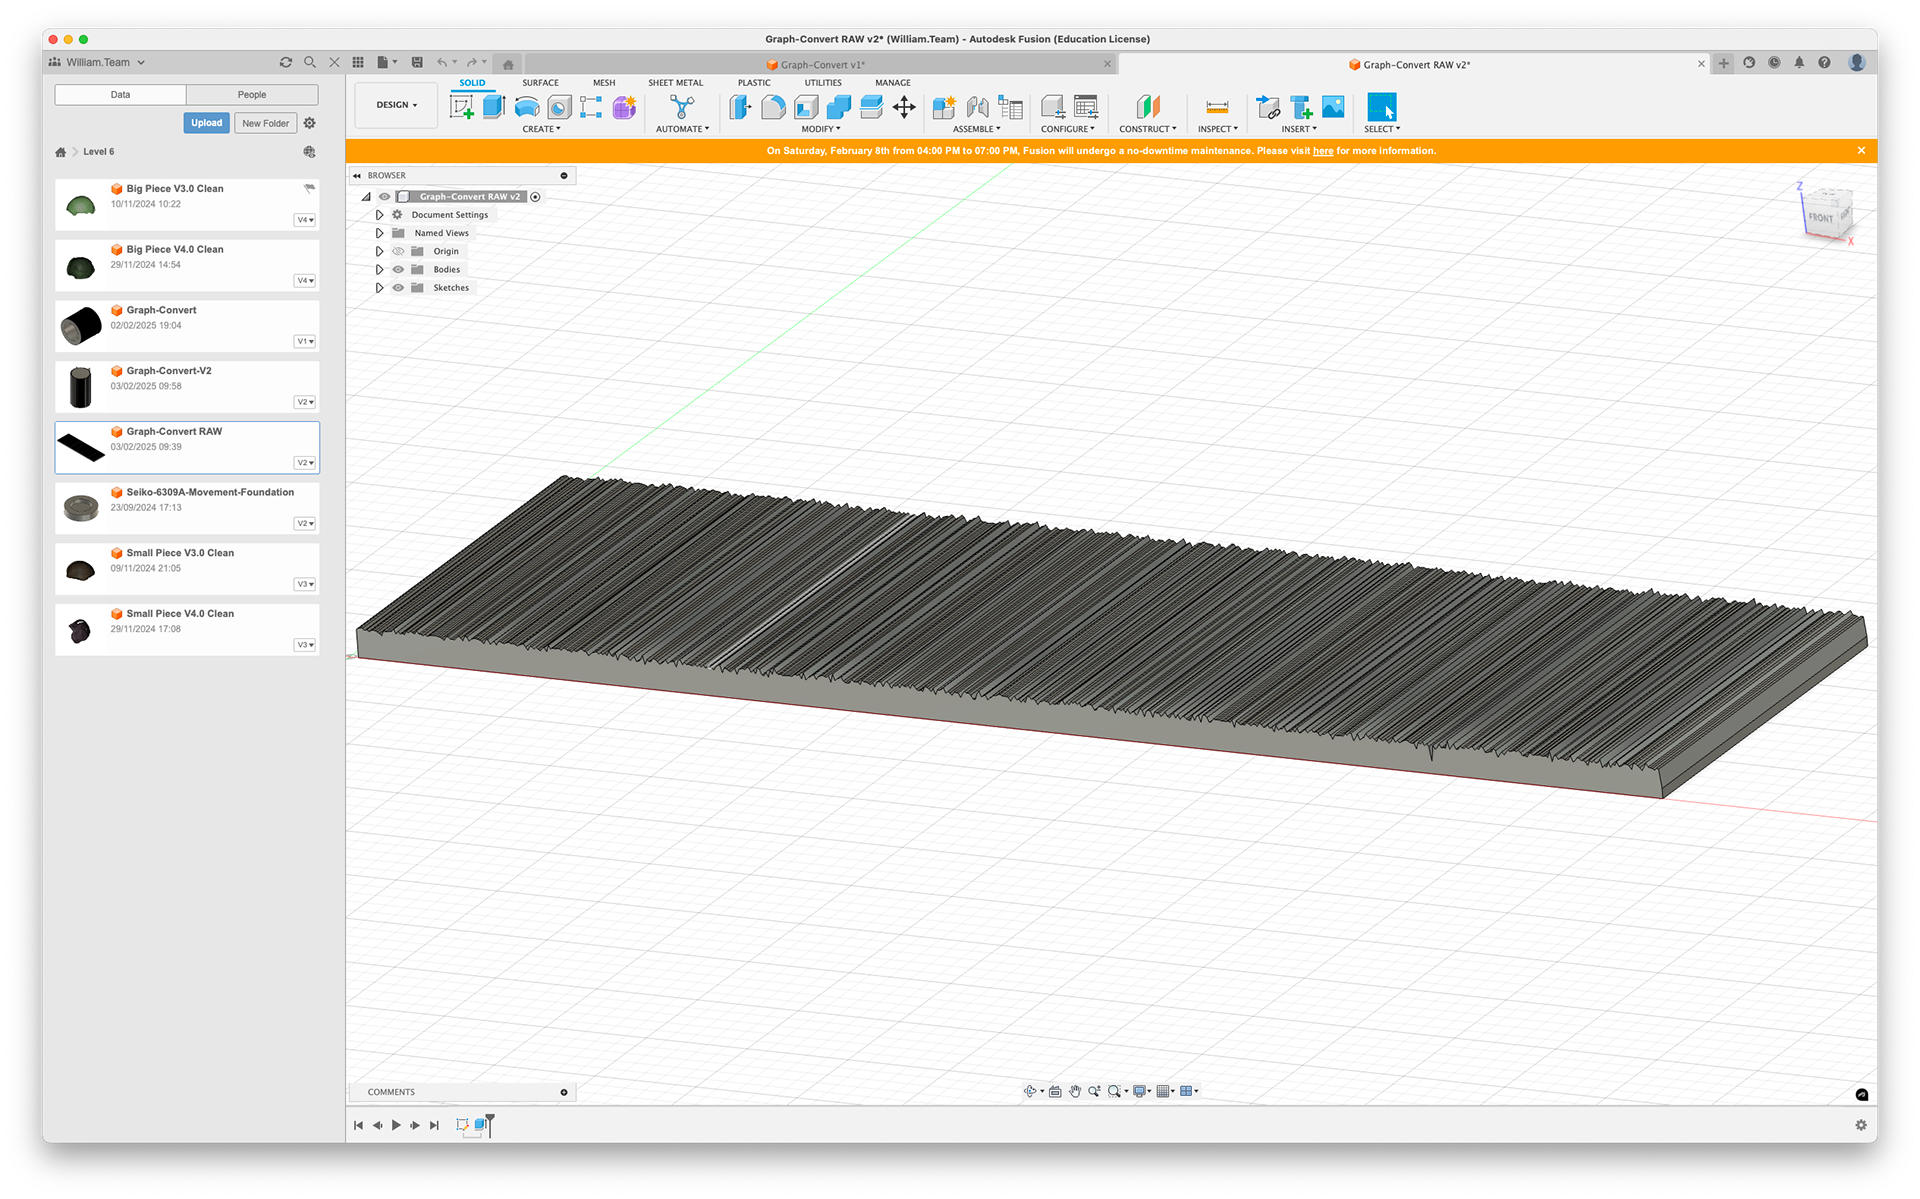Viewport: 1920px width, 1199px height.
Task: Click the New Folder button
Action: click(265, 123)
